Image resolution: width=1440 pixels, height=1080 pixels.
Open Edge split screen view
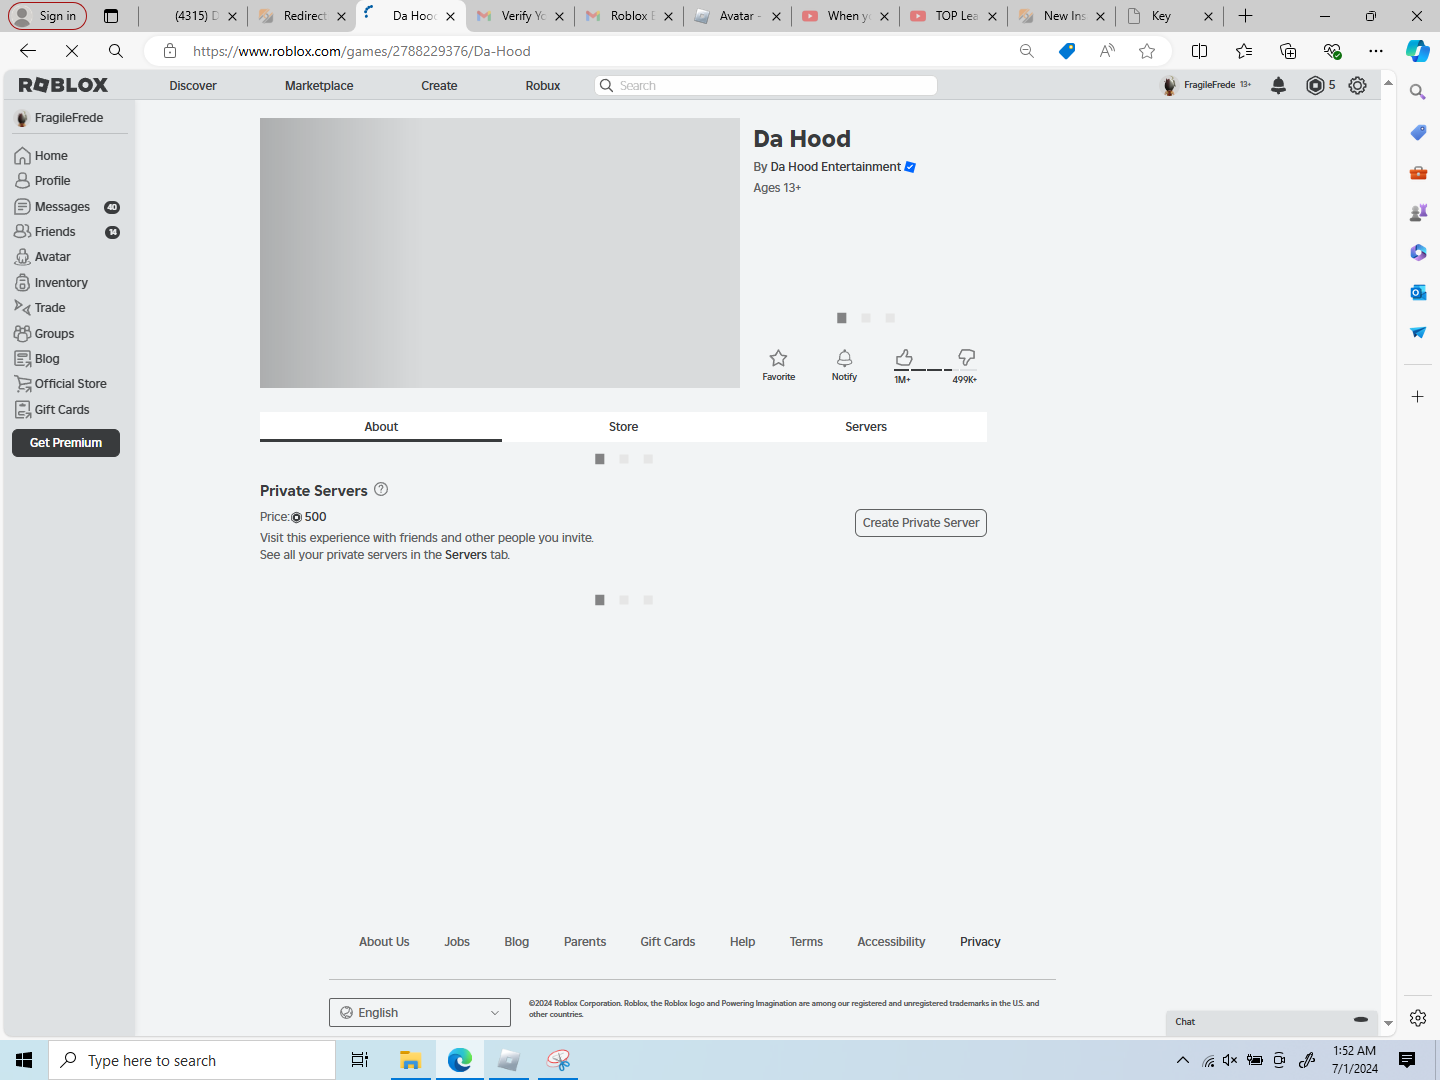1199,51
